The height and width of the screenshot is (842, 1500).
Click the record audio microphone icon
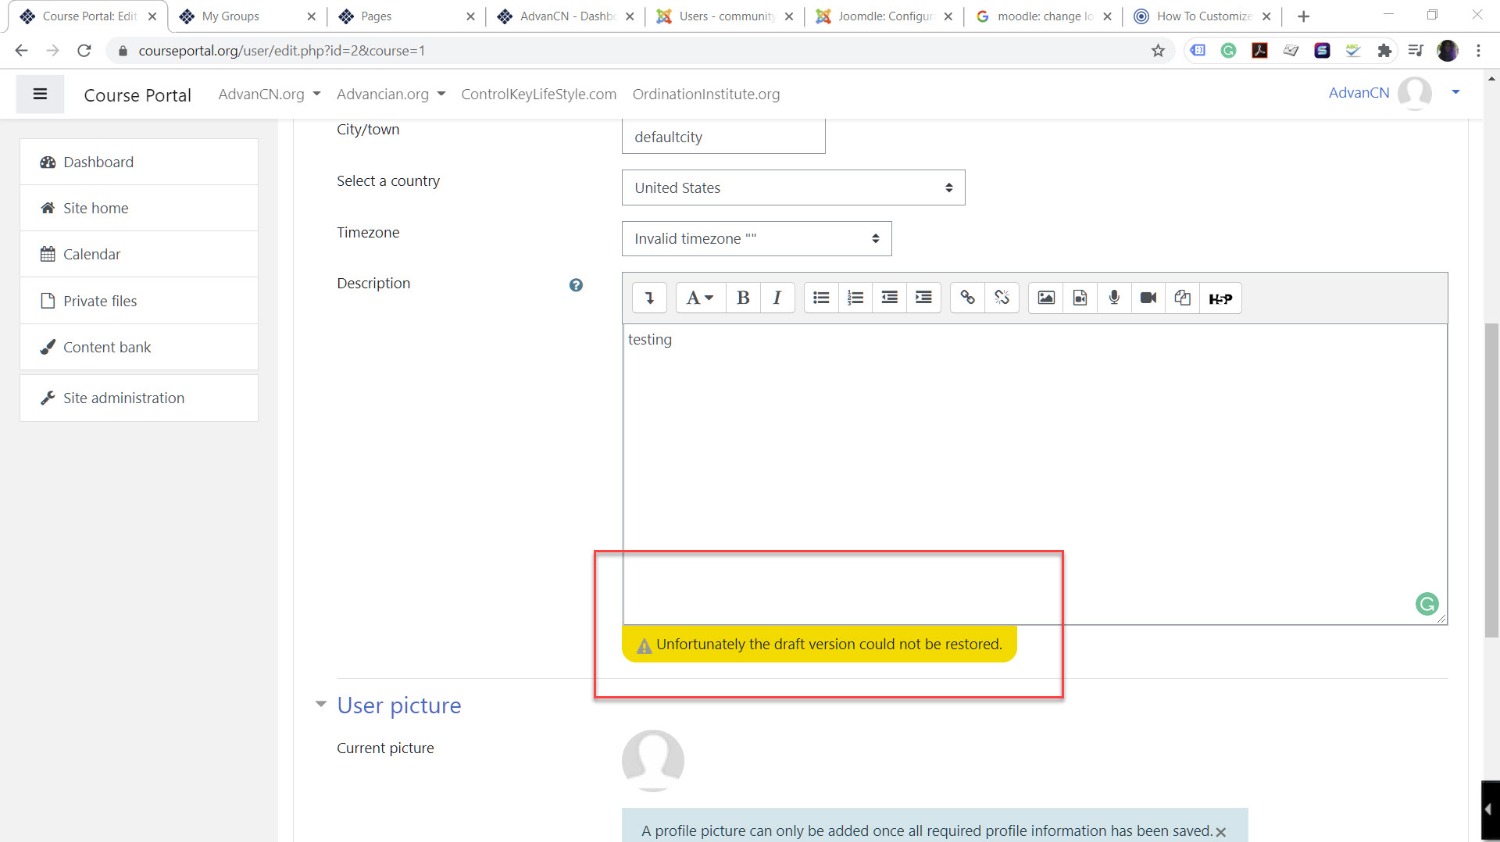pyautogui.click(x=1114, y=298)
